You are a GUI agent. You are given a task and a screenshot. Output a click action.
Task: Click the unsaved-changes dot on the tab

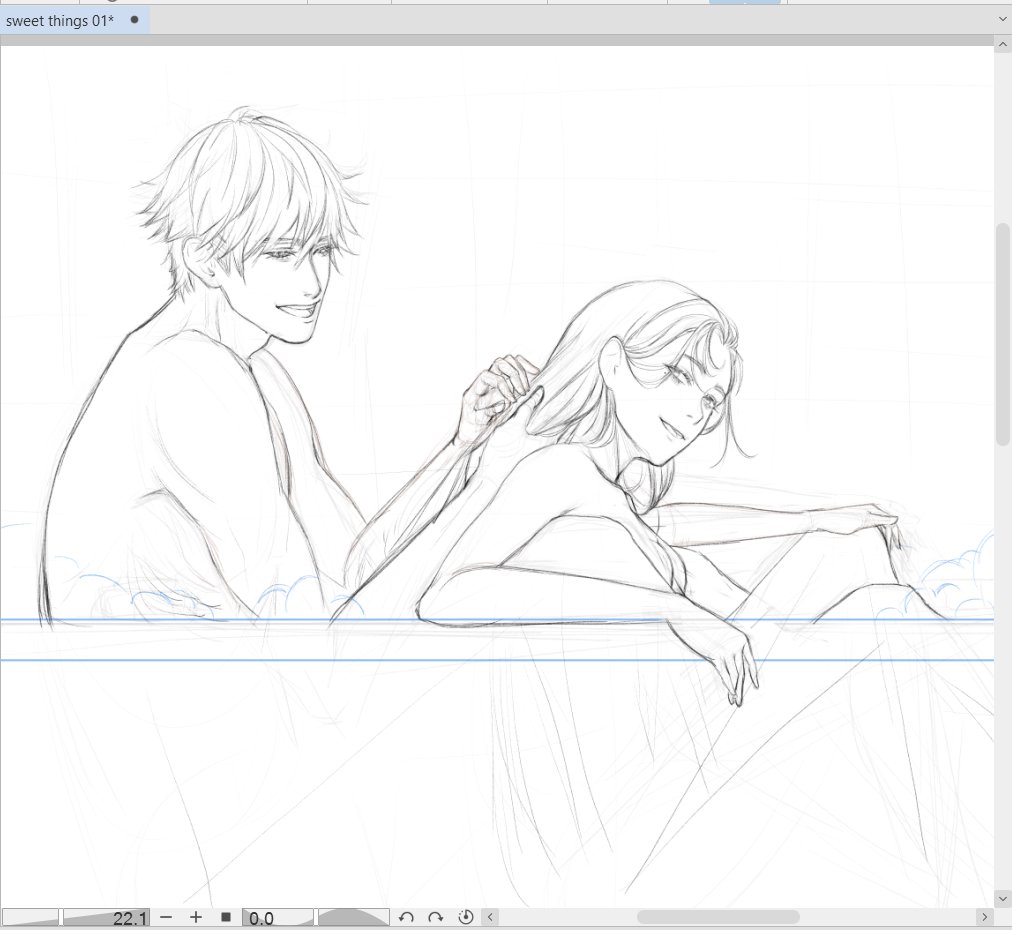[135, 19]
